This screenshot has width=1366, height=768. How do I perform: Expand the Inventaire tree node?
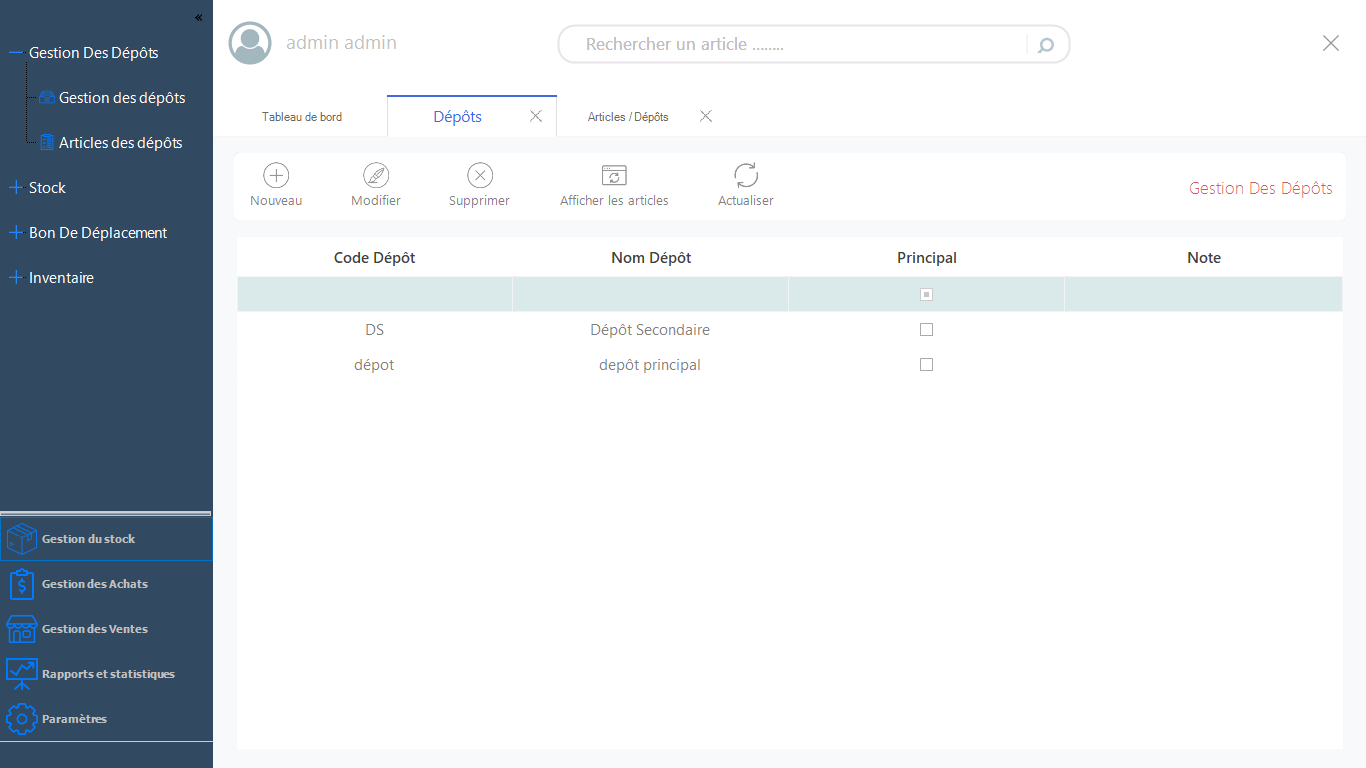coord(15,278)
